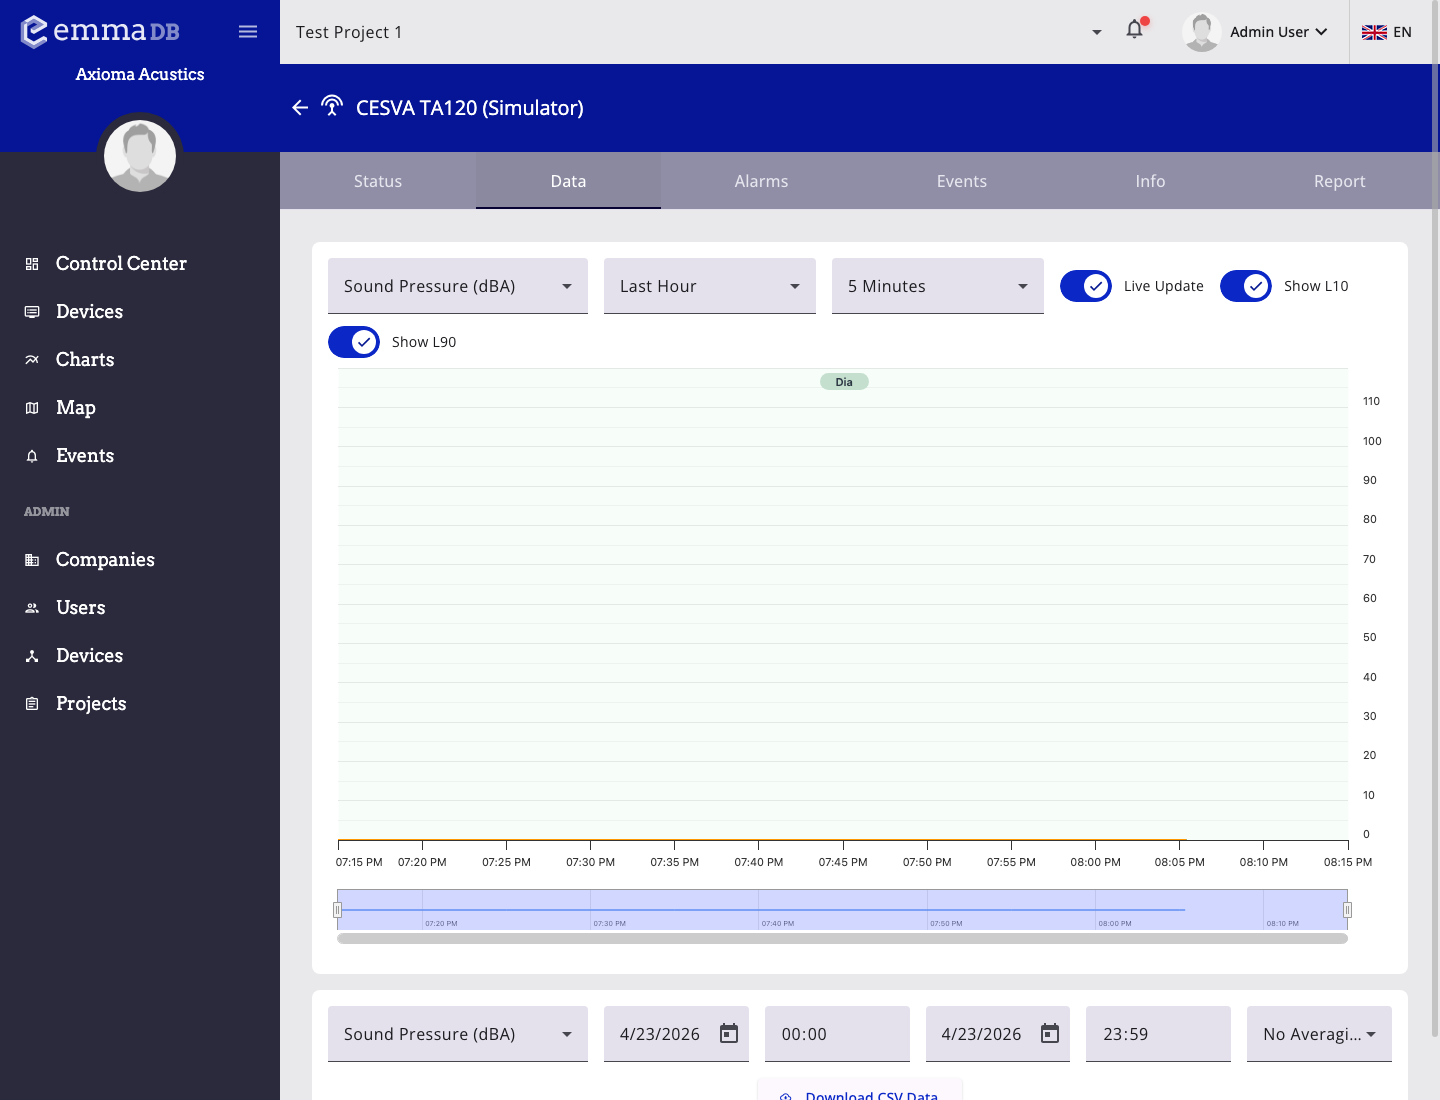Switch to the Alarms tab
The image size is (1440, 1100).
(761, 181)
